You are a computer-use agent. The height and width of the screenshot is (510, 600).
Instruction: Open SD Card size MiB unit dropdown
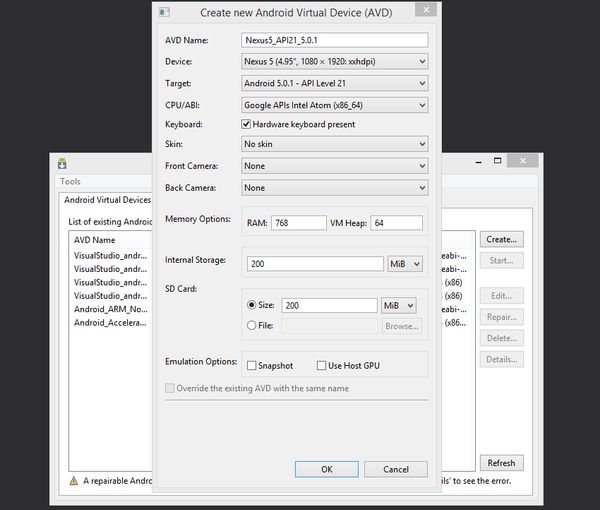pyautogui.click(x=398, y=306)
